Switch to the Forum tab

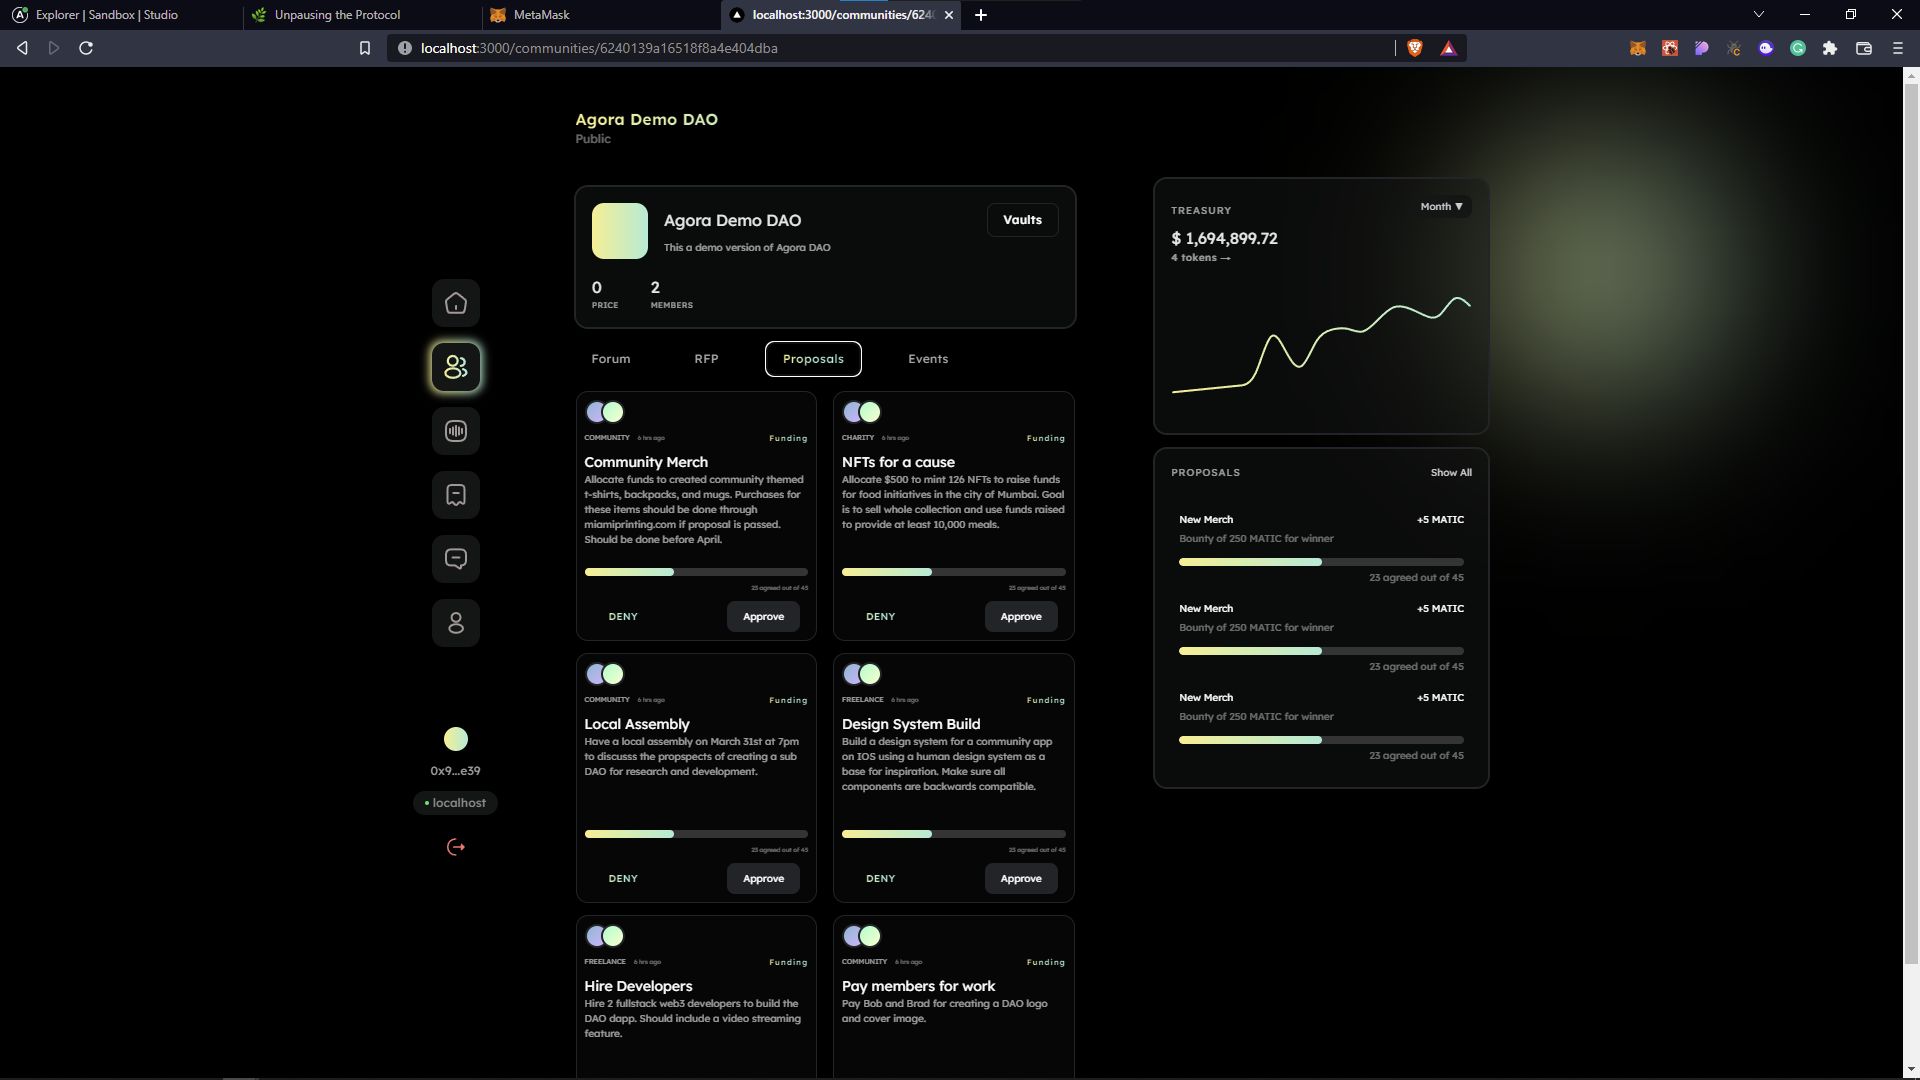coord(611,359)
